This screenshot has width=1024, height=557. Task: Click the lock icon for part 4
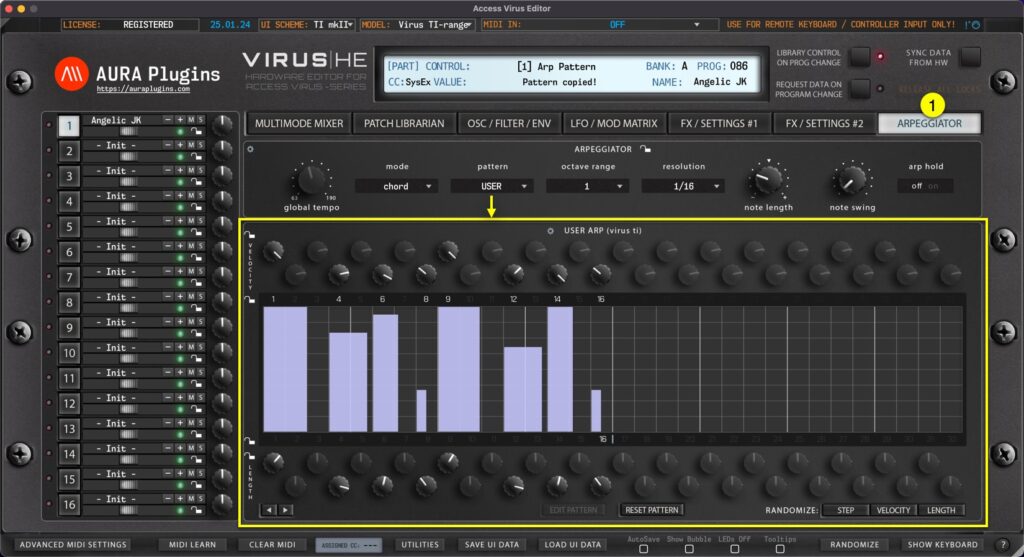[x=196, y=207]
